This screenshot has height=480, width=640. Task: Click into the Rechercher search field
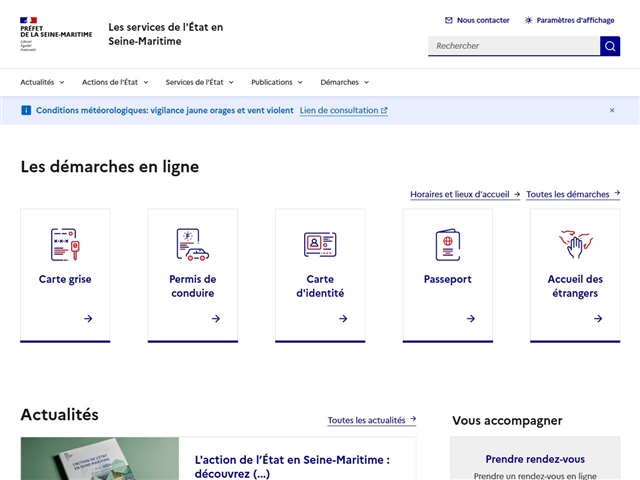513,46
